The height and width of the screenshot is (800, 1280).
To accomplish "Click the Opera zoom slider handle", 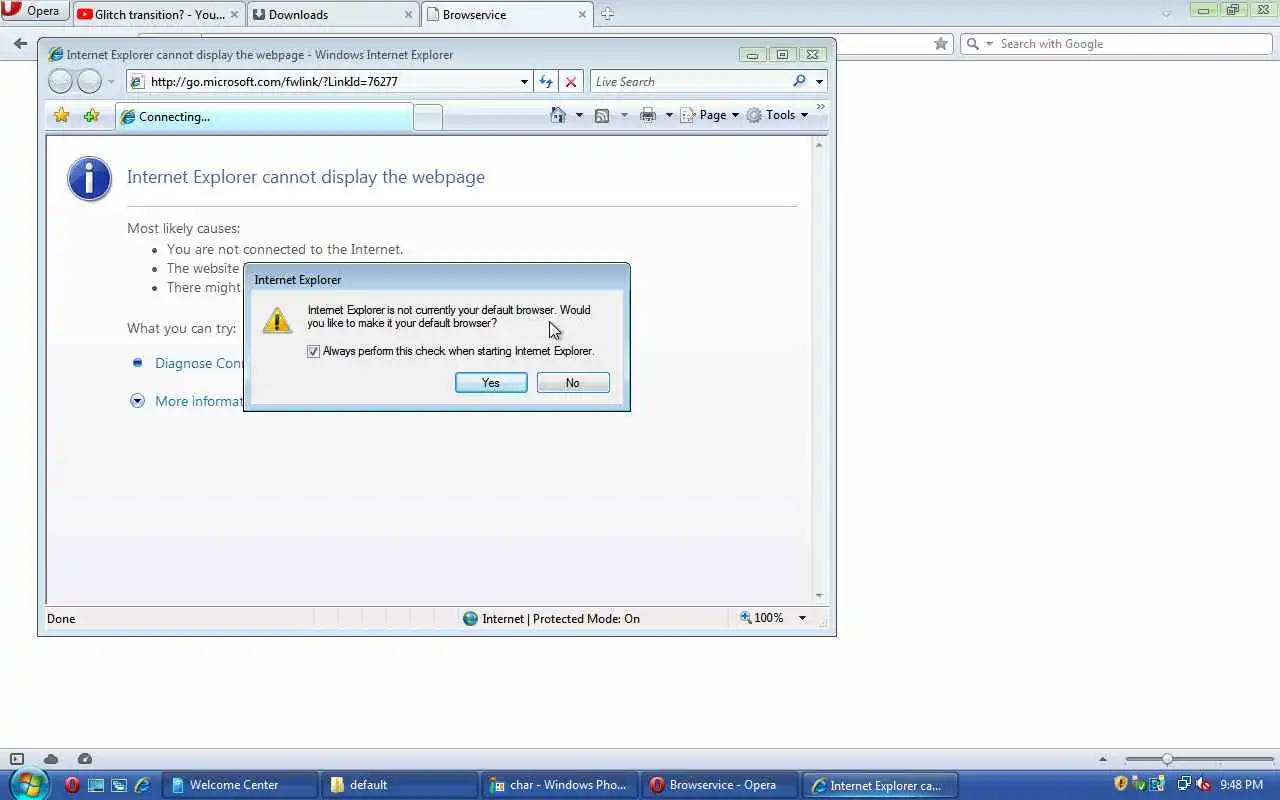I will 1167,759.
